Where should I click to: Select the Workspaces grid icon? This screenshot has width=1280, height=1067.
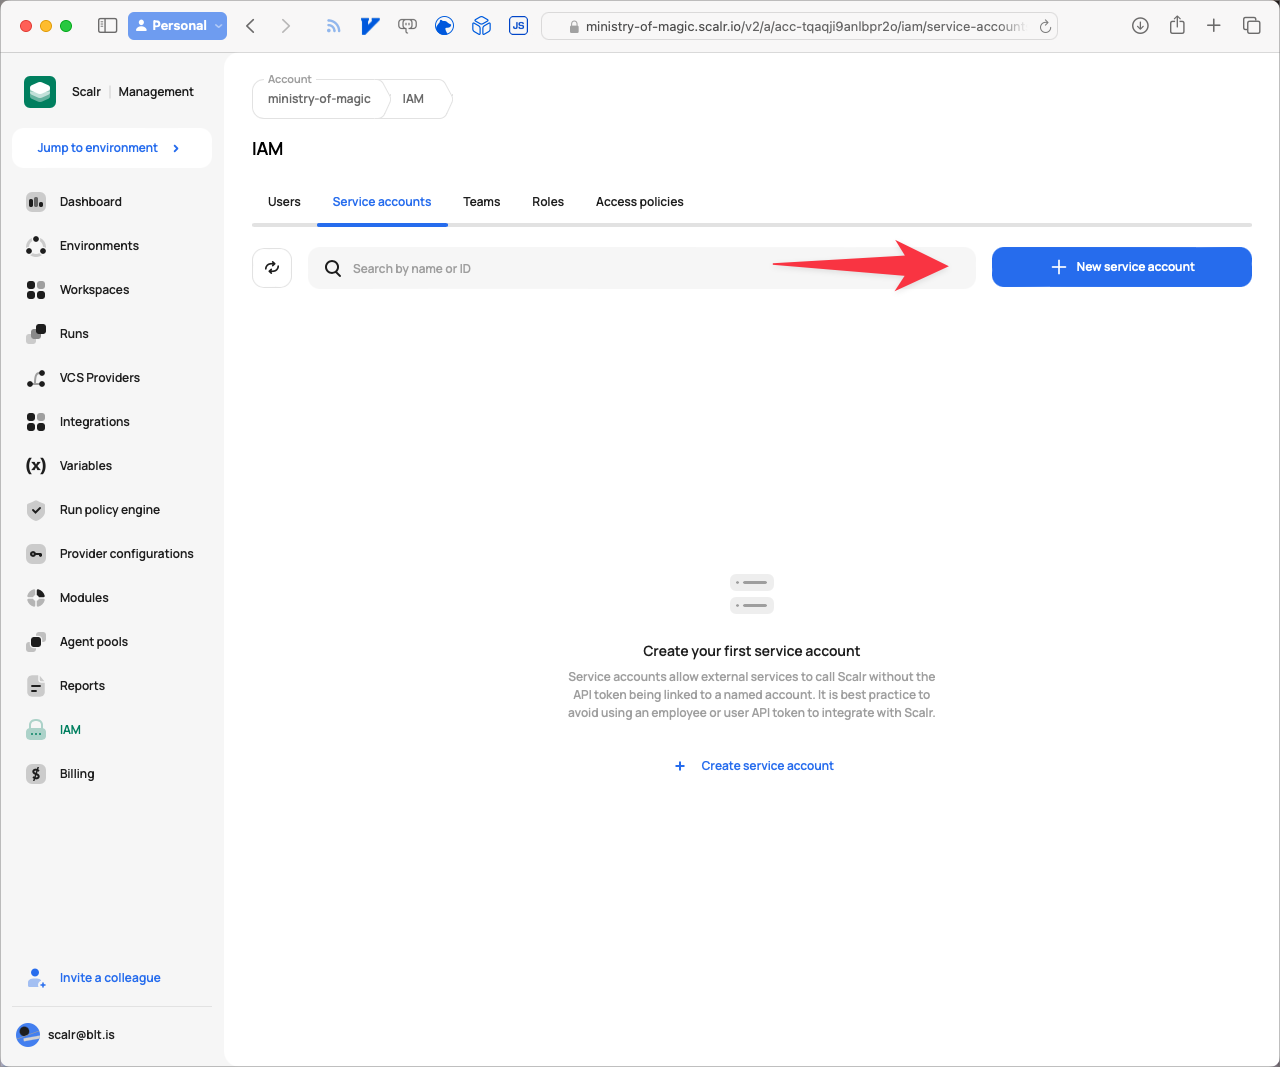(36, 290)
